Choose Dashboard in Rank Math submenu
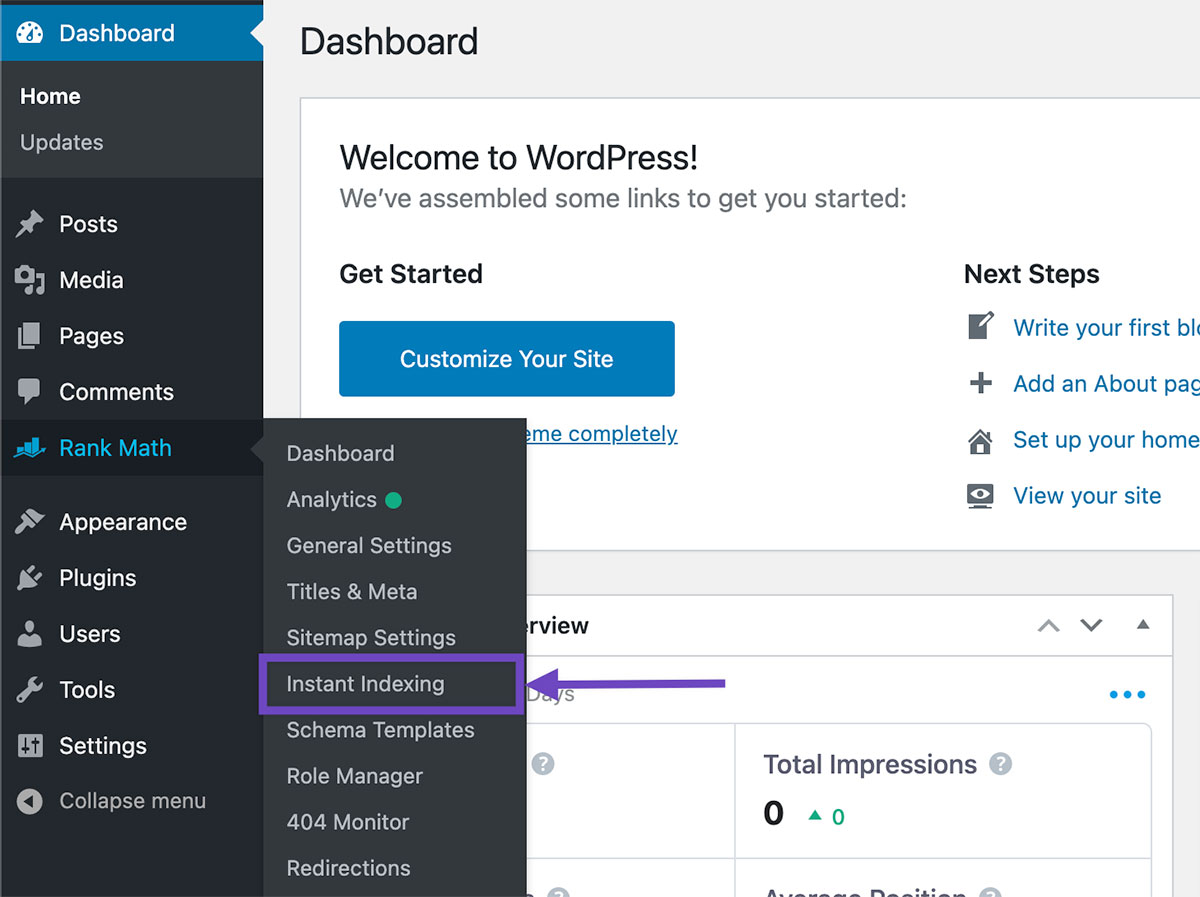The height and width of the screenshot is (897, 1200). point(340,453)
